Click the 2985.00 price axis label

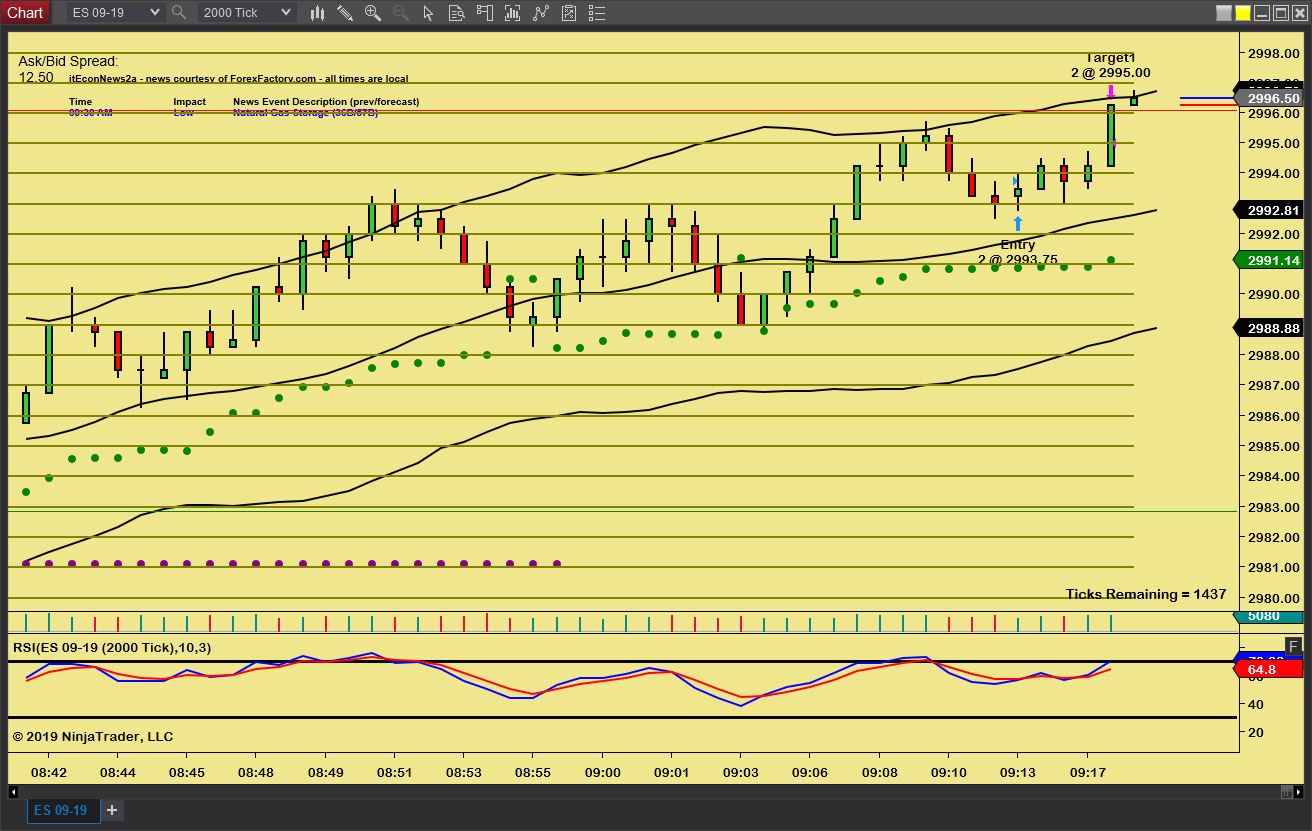1274,446
